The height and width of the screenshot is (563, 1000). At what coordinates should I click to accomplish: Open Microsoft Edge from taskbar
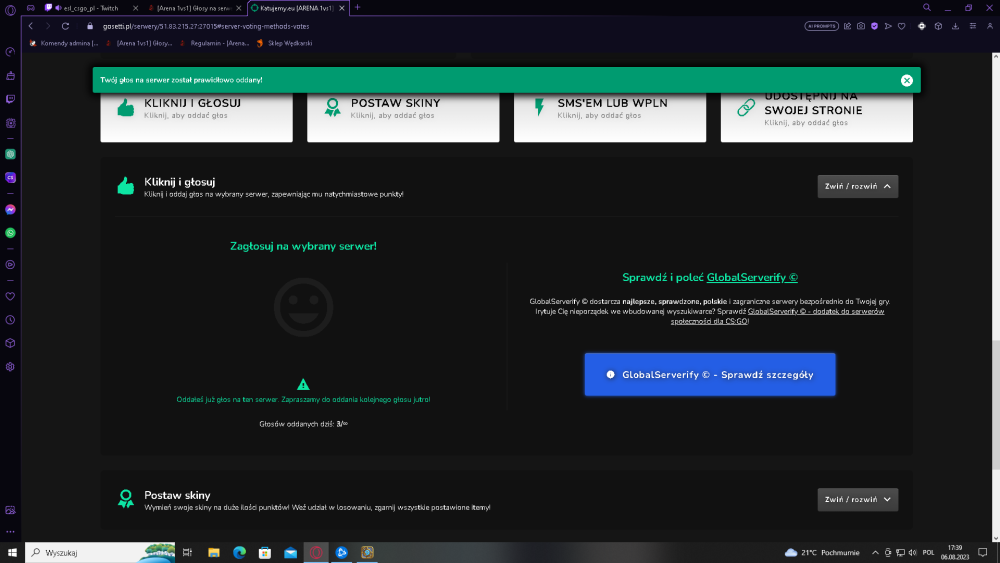click(x=239, y=552)
